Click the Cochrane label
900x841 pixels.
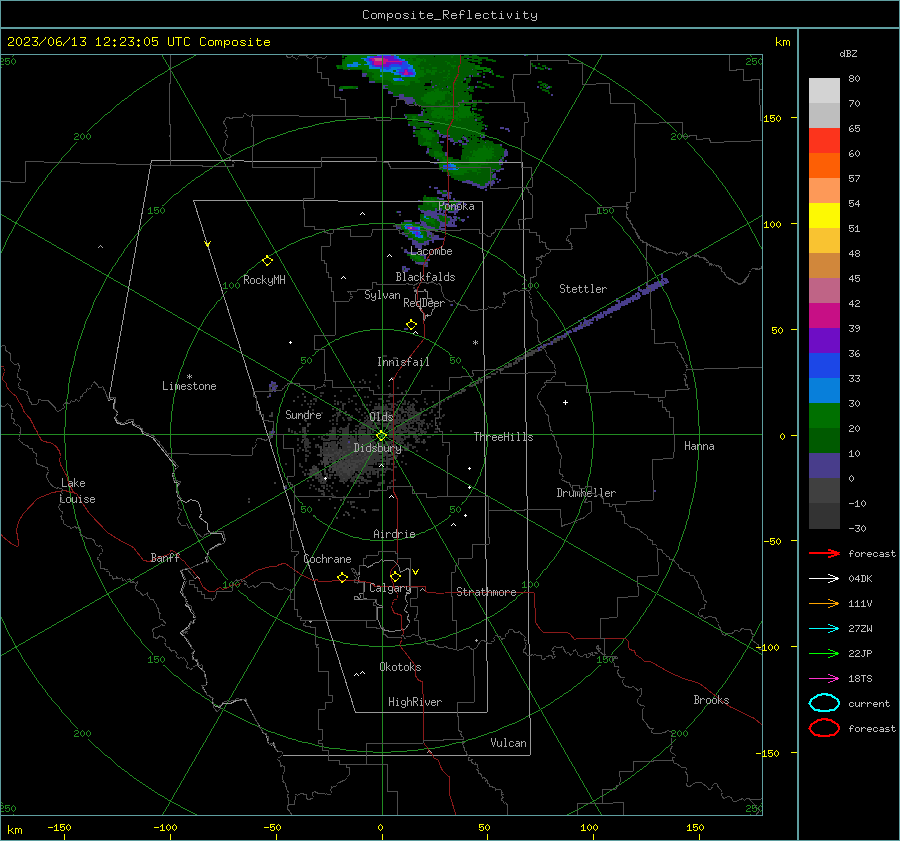coord(327,559)
